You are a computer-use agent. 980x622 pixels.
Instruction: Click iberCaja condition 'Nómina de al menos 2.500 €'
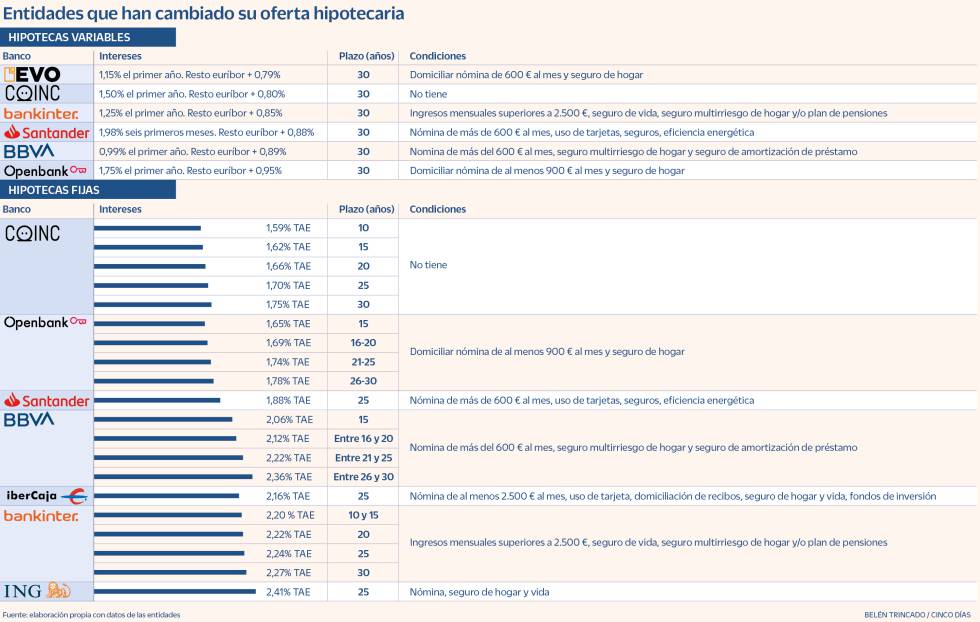click(x=672, y=496)
